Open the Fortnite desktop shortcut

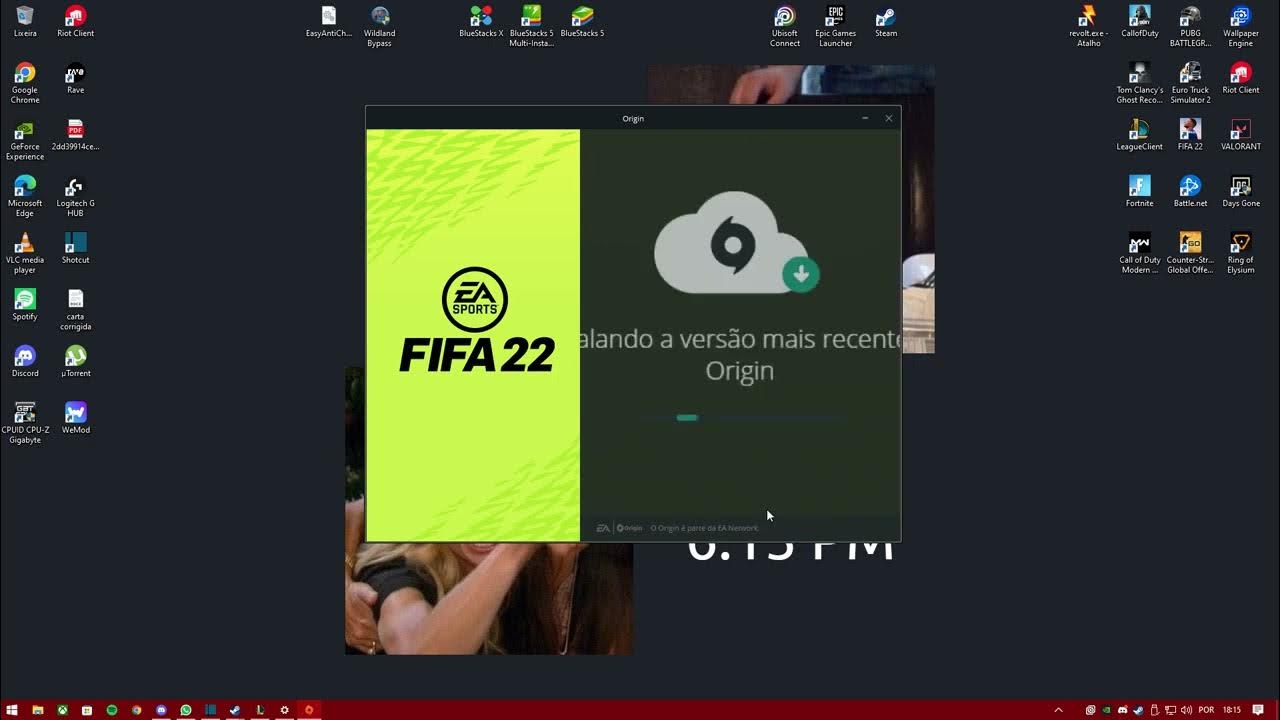point(1139,192)
